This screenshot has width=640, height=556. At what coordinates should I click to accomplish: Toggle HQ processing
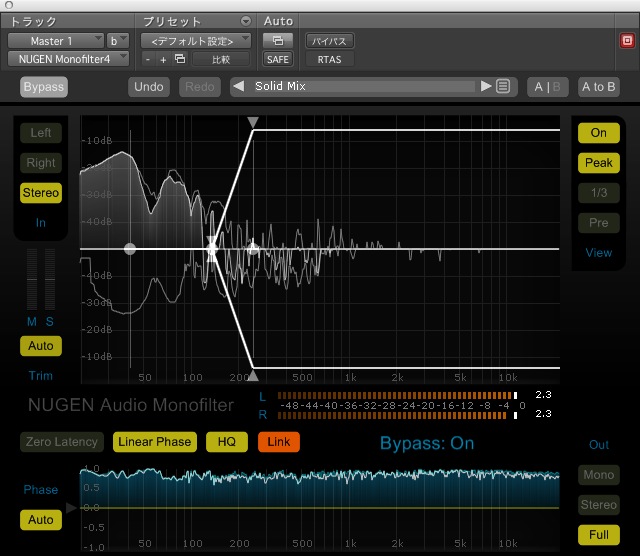227,442
